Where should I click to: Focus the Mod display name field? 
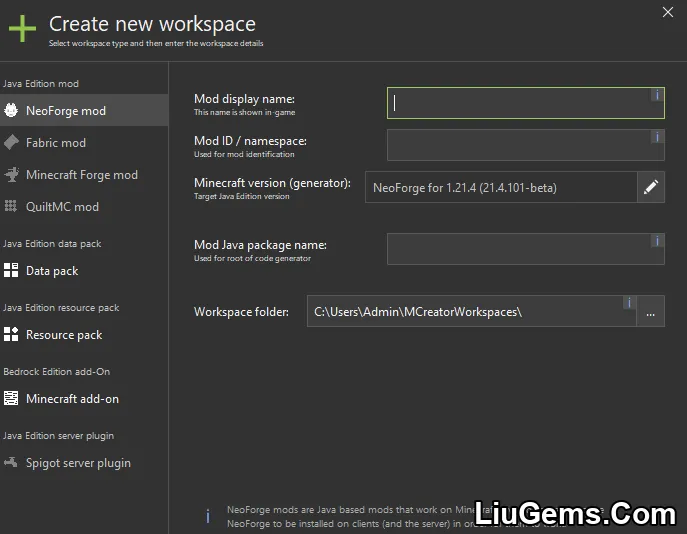point(525,103)
